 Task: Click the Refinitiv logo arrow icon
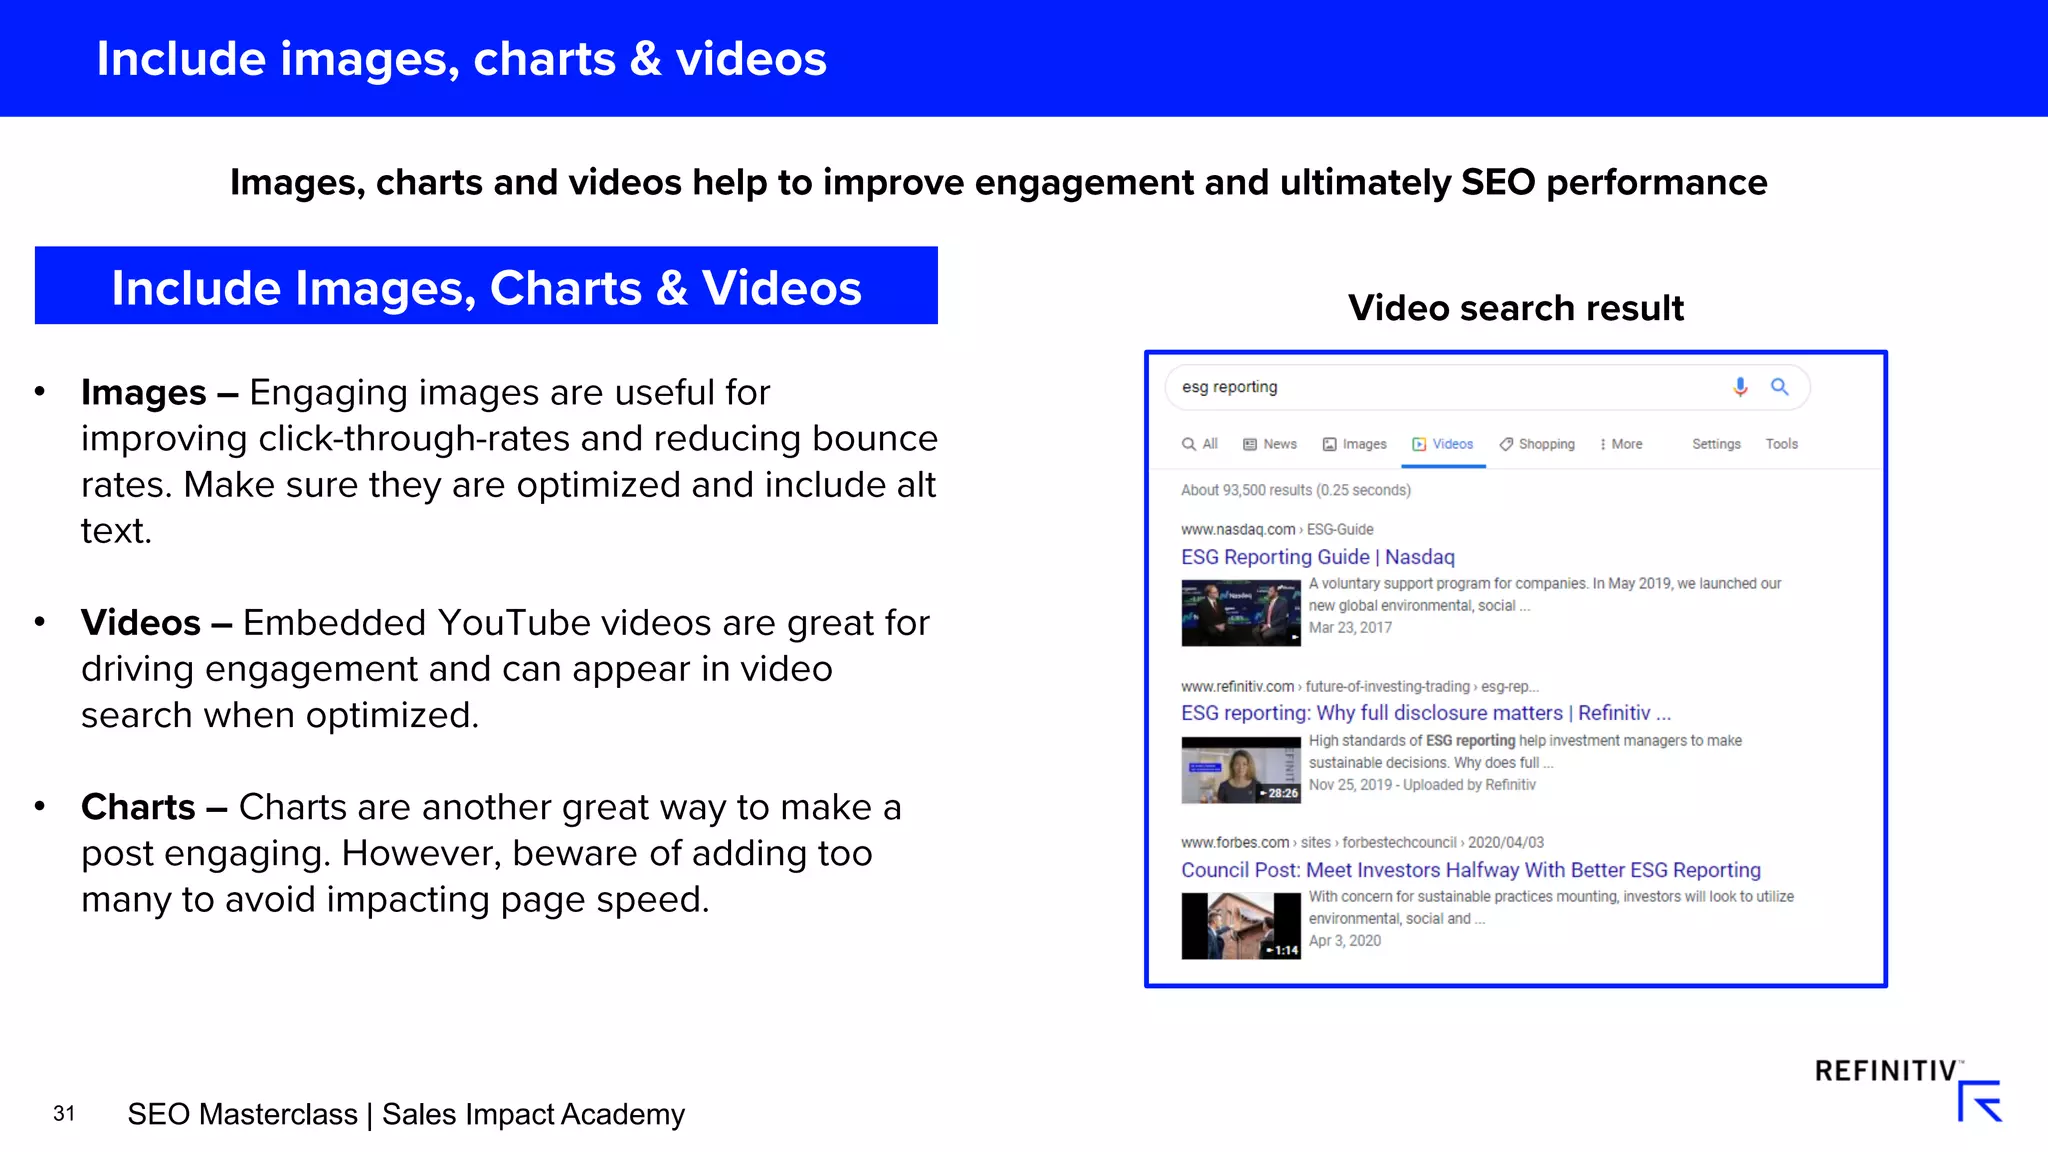[1979, 1101]
